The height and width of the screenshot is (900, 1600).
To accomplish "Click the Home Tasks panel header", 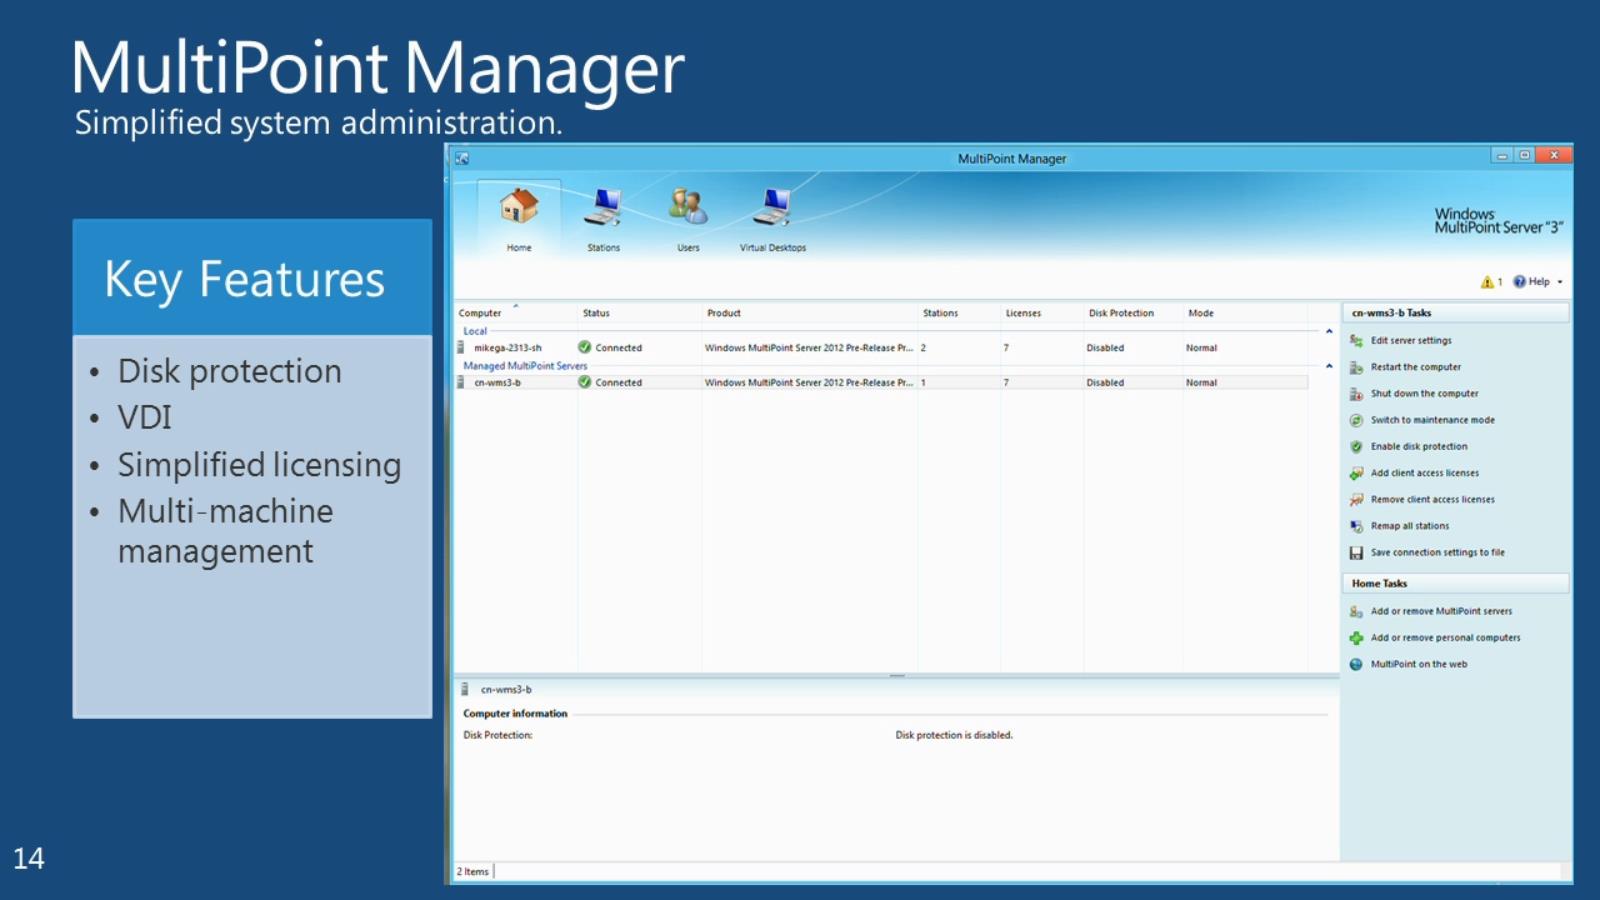I will [1455, 584].
